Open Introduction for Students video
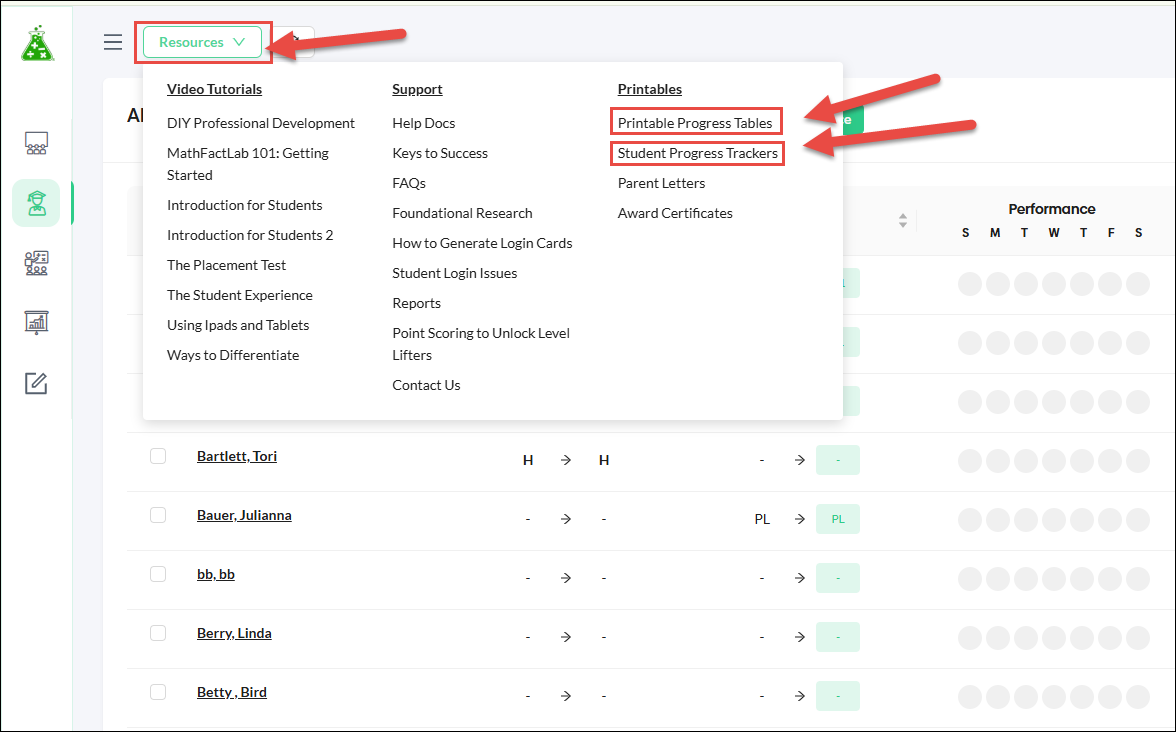 (x=244, y=205)
